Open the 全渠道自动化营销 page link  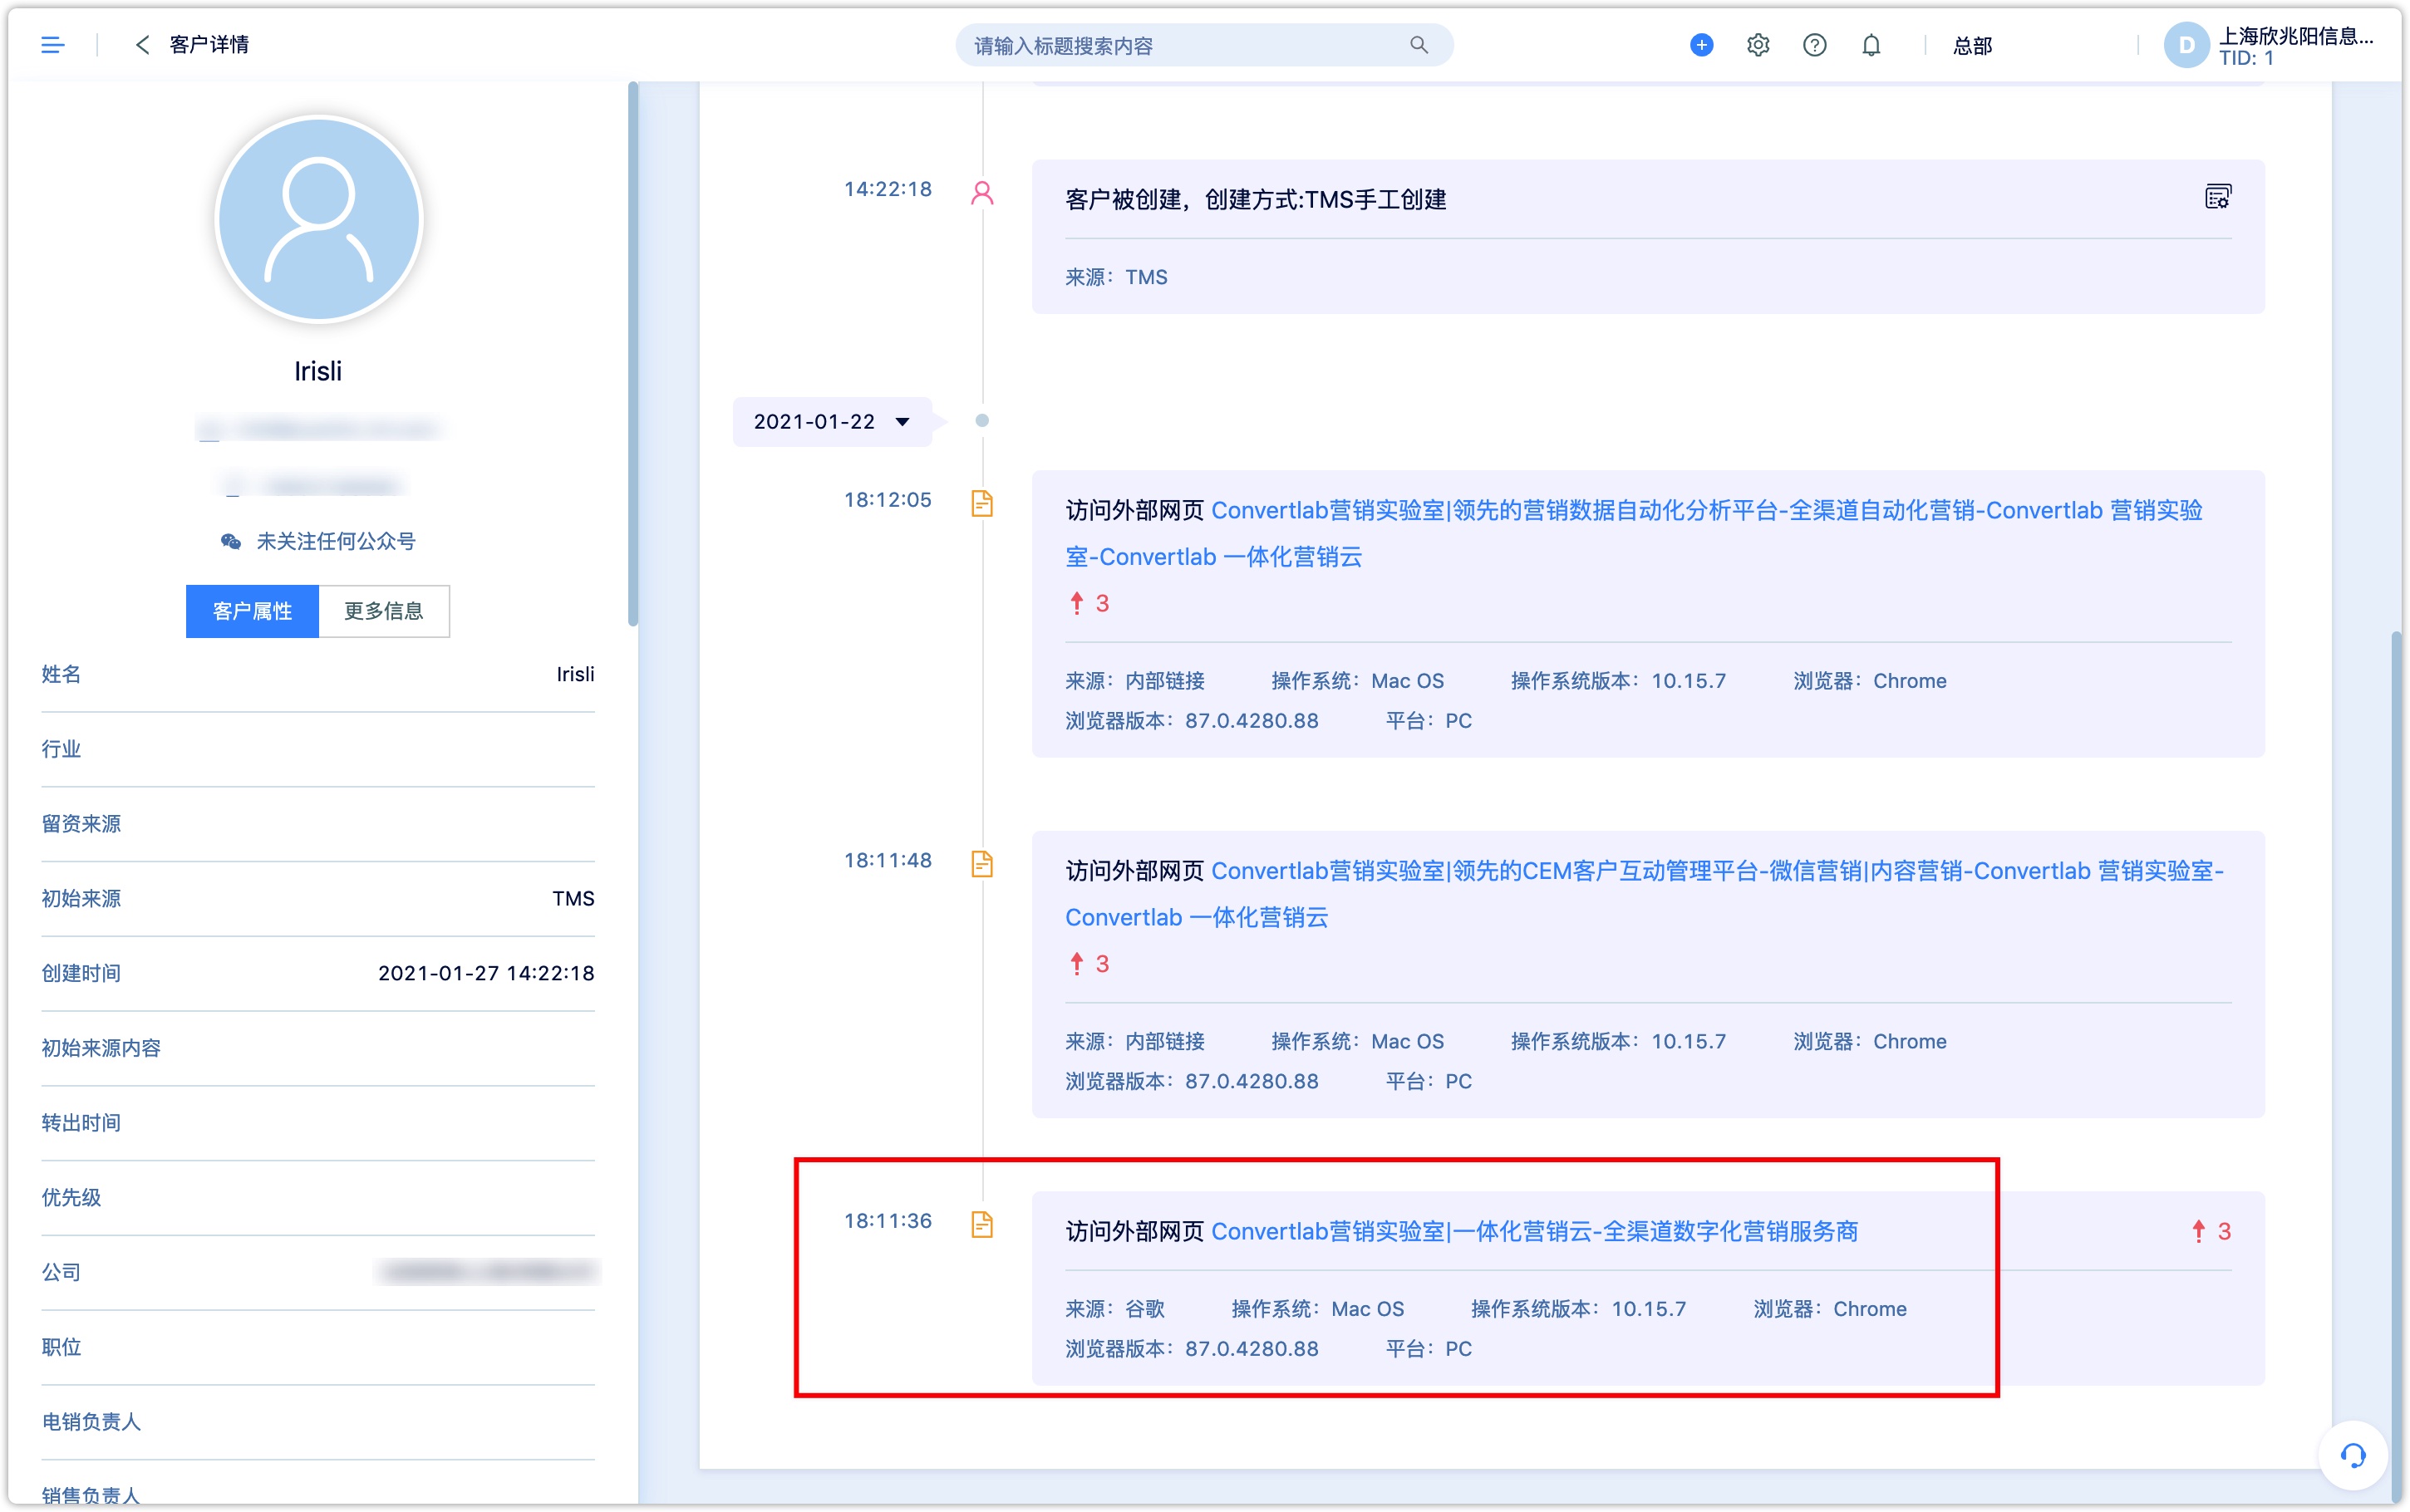pyautogui.click(x=1634, y=533)
